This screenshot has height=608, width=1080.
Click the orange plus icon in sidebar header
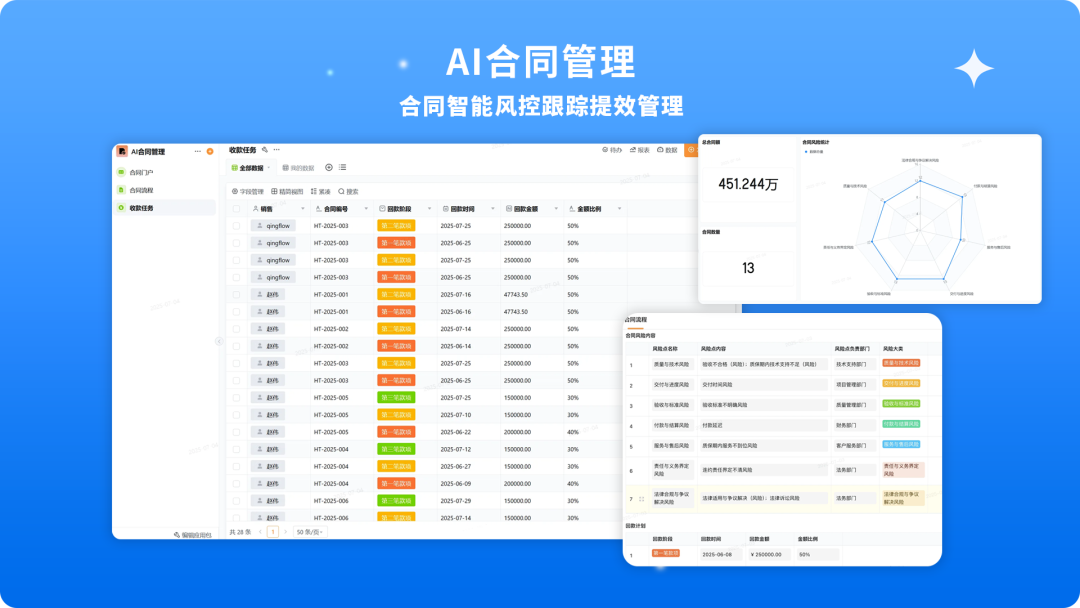[x=209, y=151]
